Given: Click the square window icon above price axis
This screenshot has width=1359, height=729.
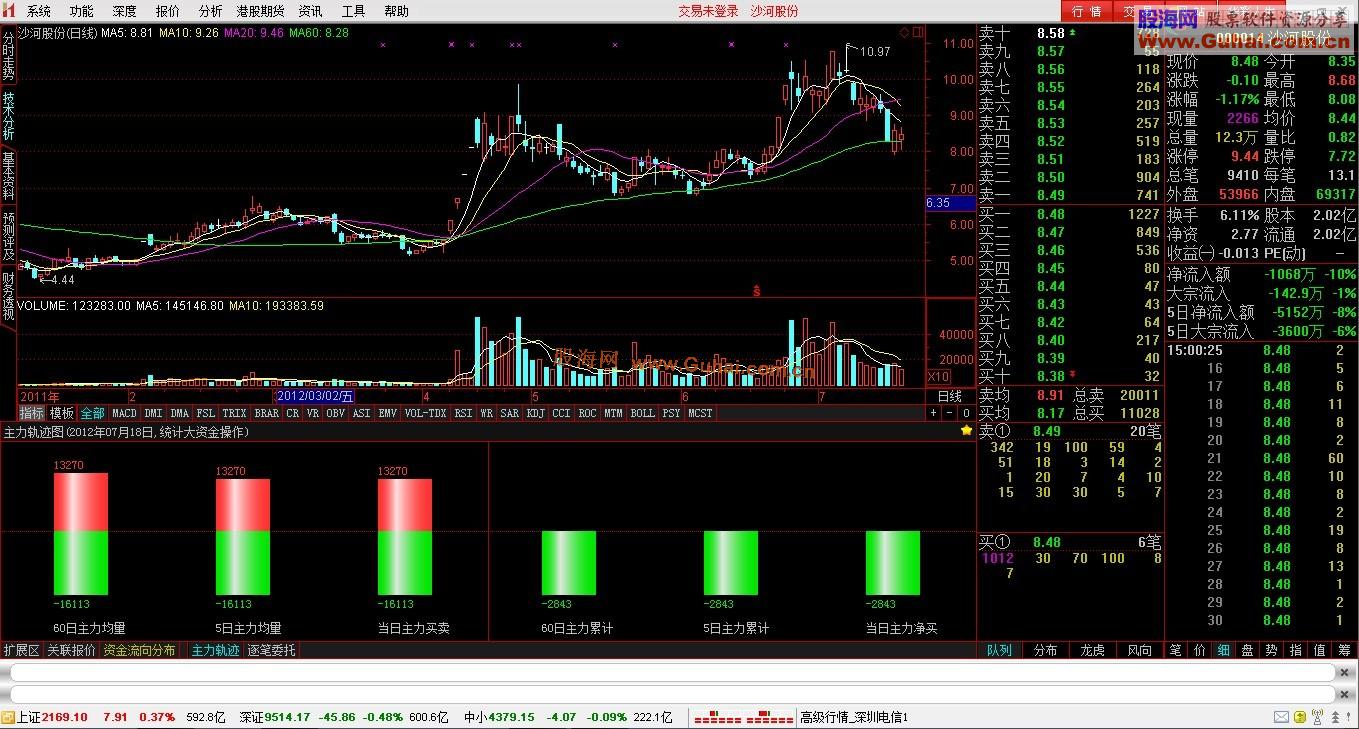Looking at the screenshot, I should [916, 31].
